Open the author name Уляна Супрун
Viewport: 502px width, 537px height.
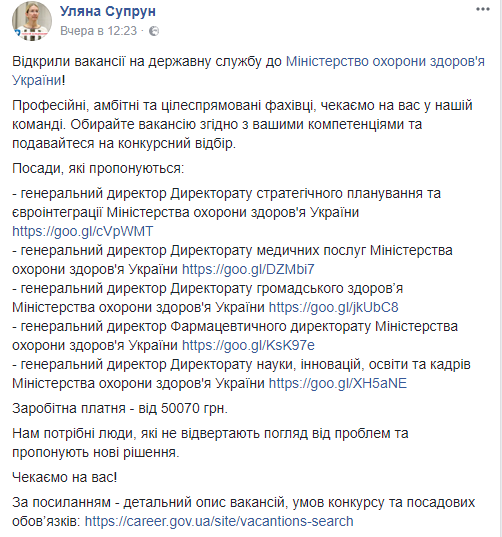108,11
